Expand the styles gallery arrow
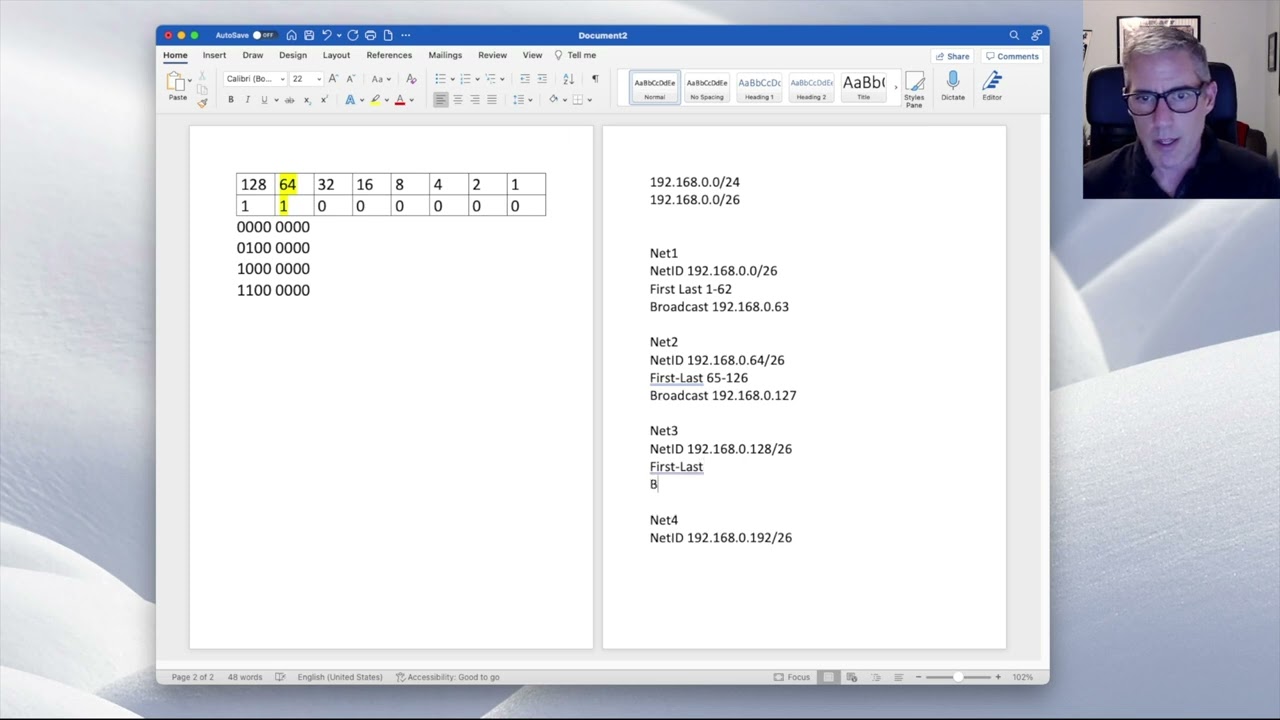The image size is (1280, 720). tap(897, 88)
